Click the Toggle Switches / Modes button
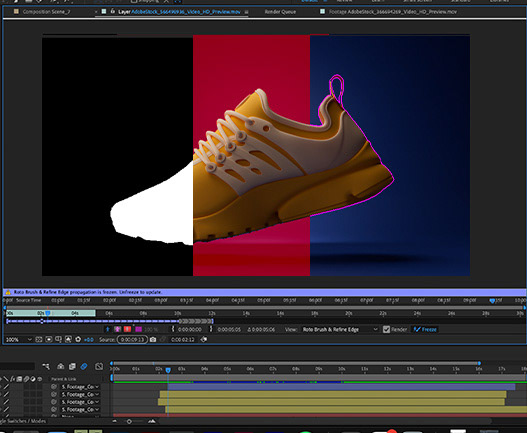Image resolution: width=527 pixels, height=433 pixels. click(x=23, y=421)
